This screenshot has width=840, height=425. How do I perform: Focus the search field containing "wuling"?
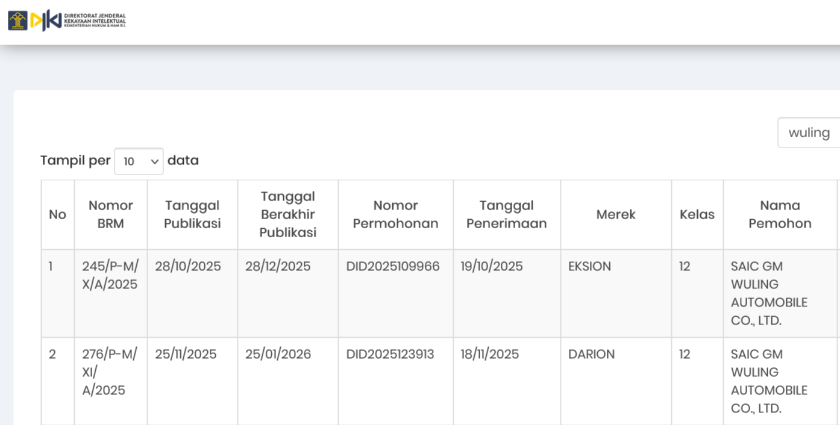pos(809,133)
